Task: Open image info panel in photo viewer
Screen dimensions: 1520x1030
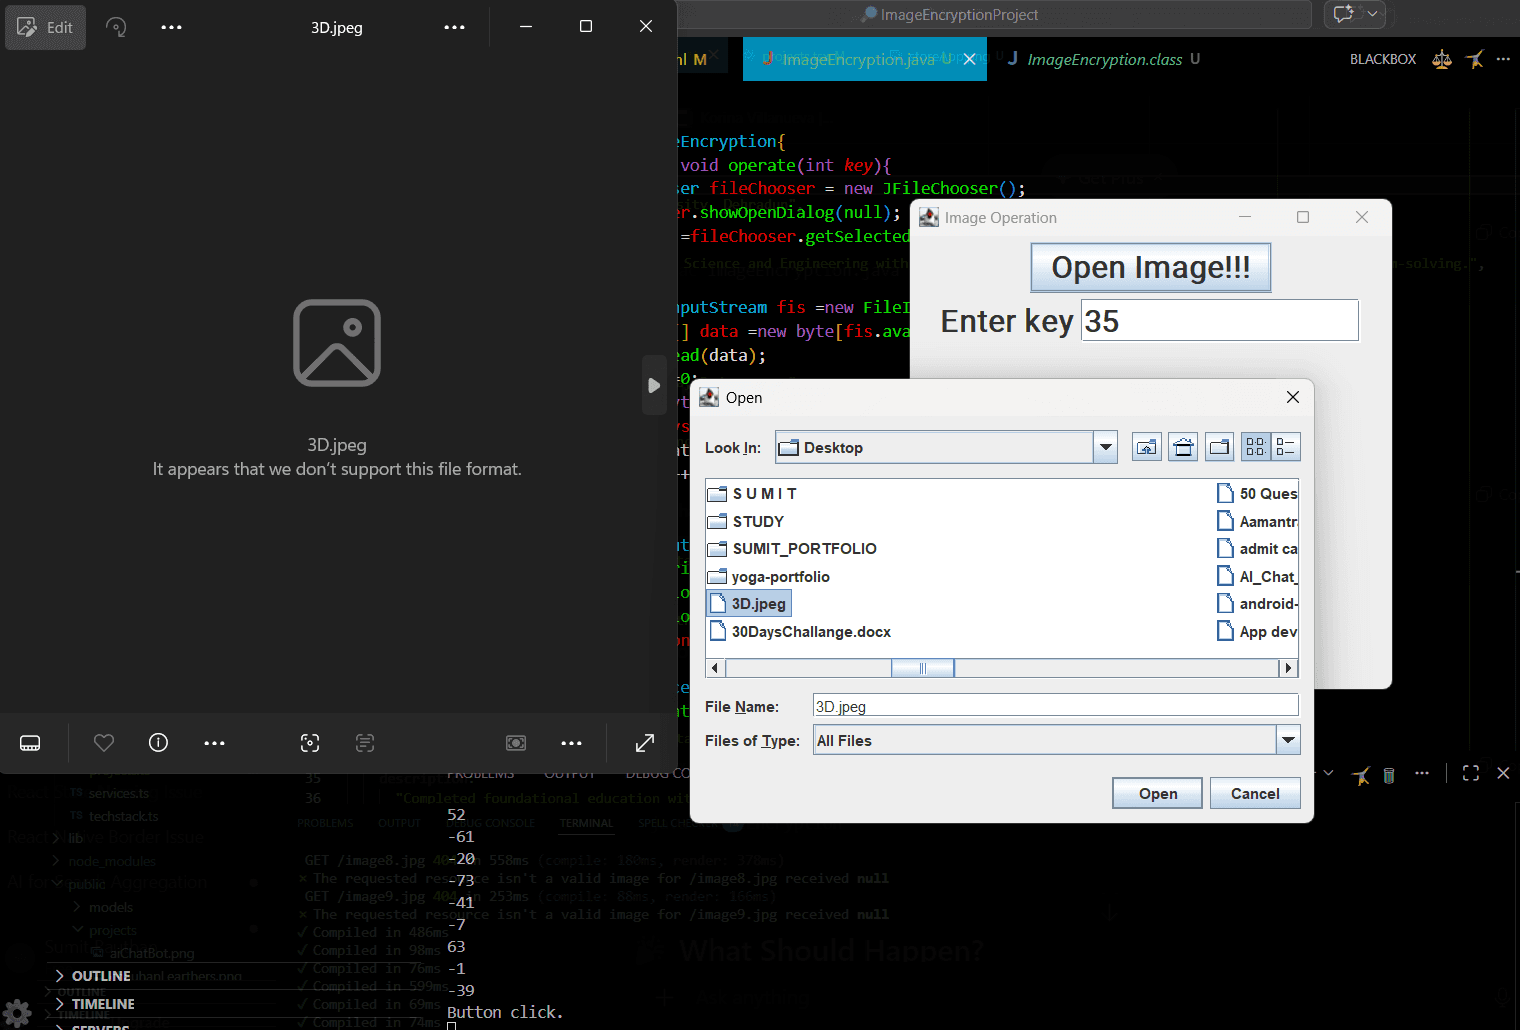Action: pyautogui.click(x=158, y=742)
